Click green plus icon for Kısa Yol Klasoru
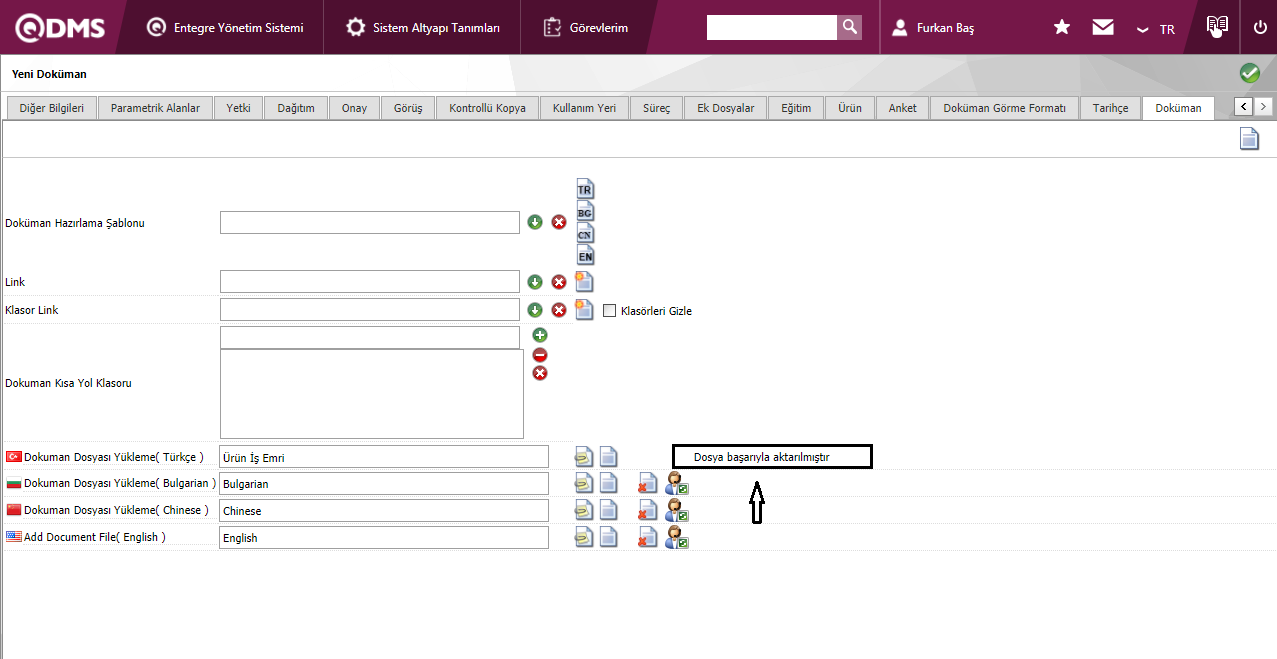 [540, 335]
